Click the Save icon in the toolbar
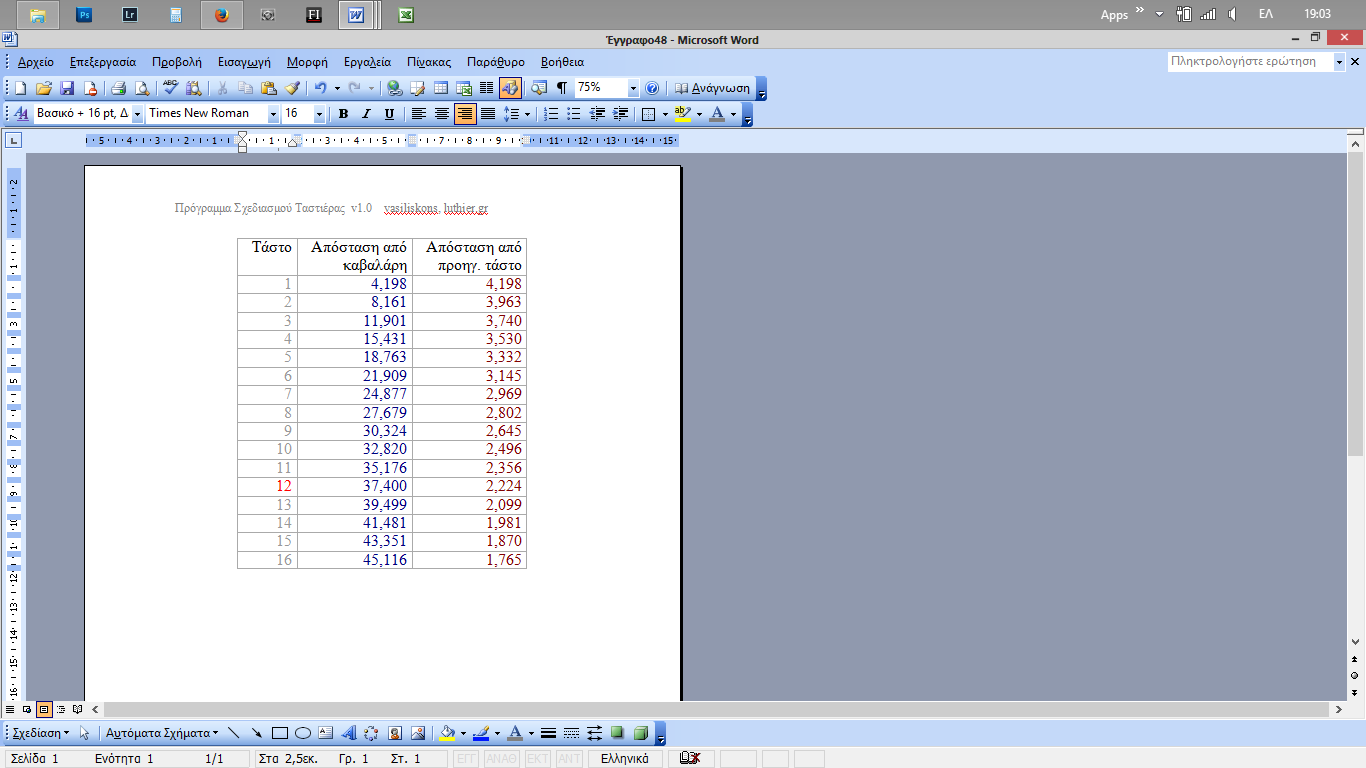Screen dimensions: 1366x768 click(67, 88)
